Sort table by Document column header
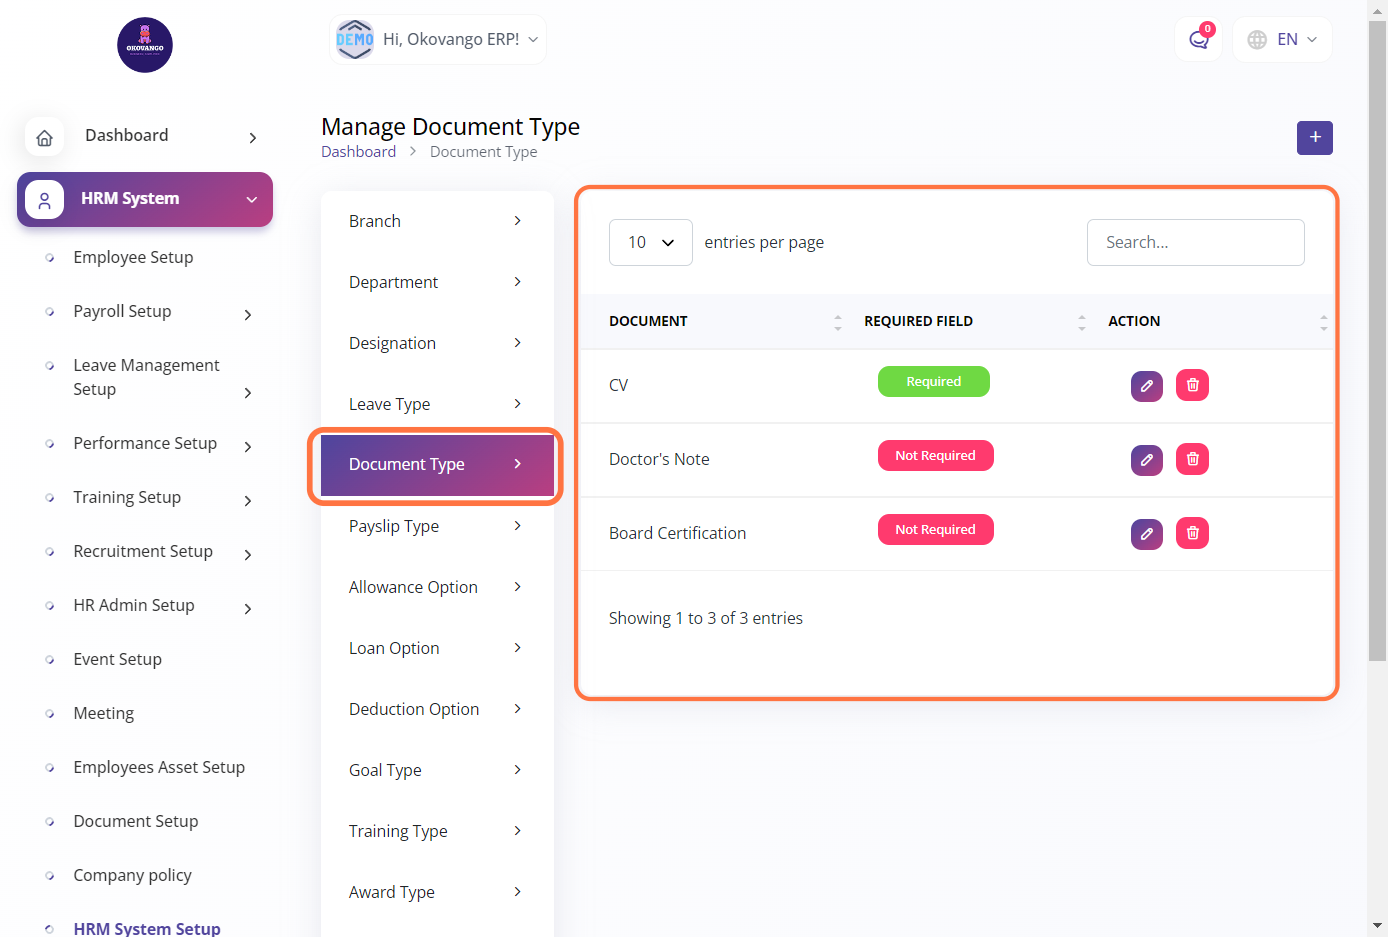 click(x=648, y=321)
